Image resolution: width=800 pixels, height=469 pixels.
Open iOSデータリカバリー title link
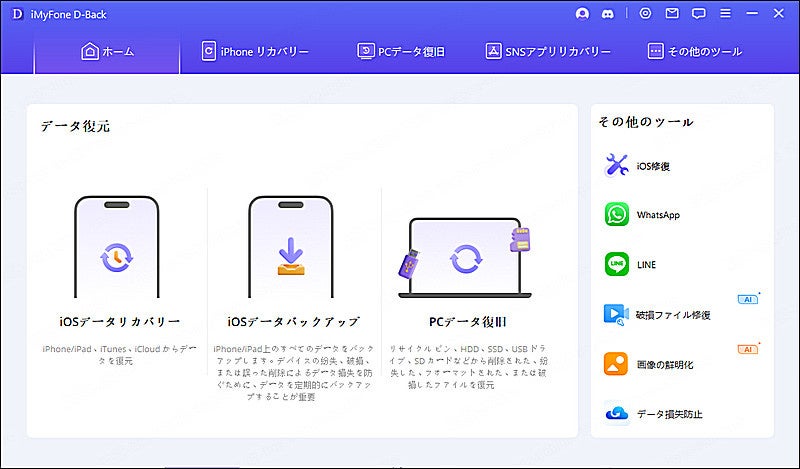click(x=120, y=322)
